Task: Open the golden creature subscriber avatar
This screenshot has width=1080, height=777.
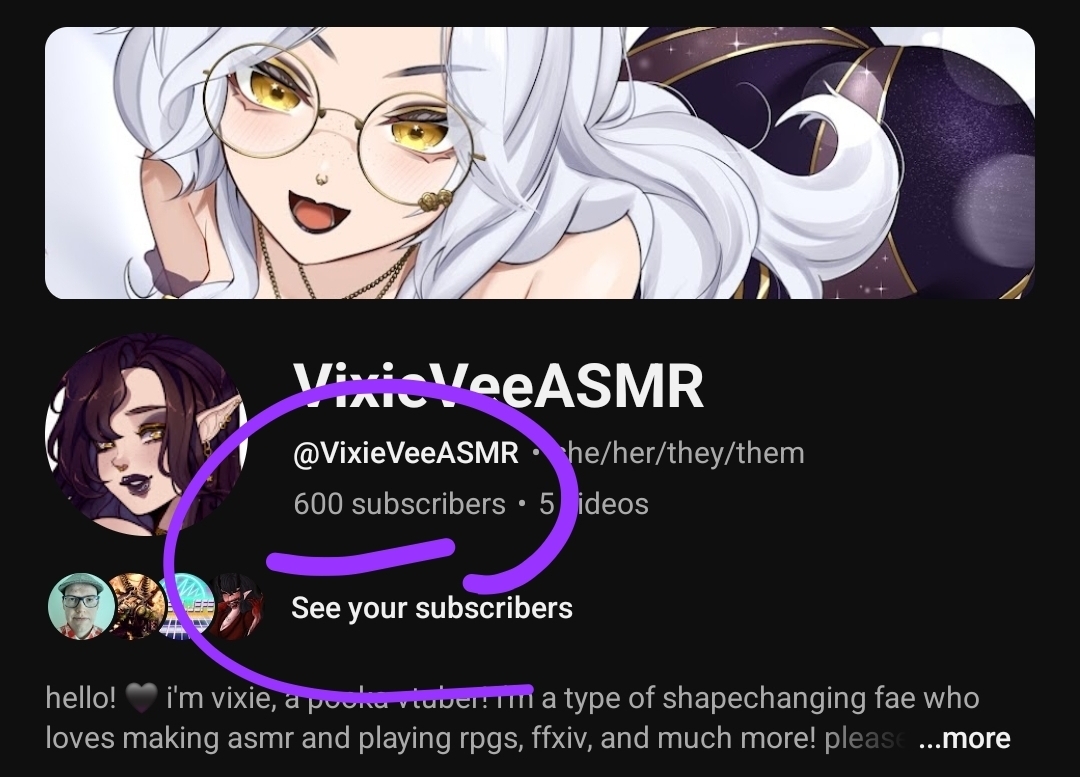Action: (x=136, y=607)
